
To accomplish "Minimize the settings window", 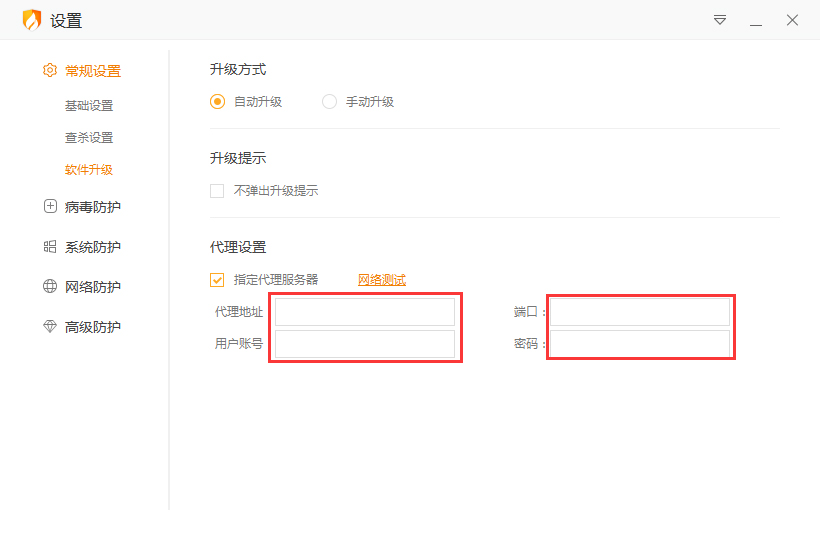I will click(x=756, y=20).
